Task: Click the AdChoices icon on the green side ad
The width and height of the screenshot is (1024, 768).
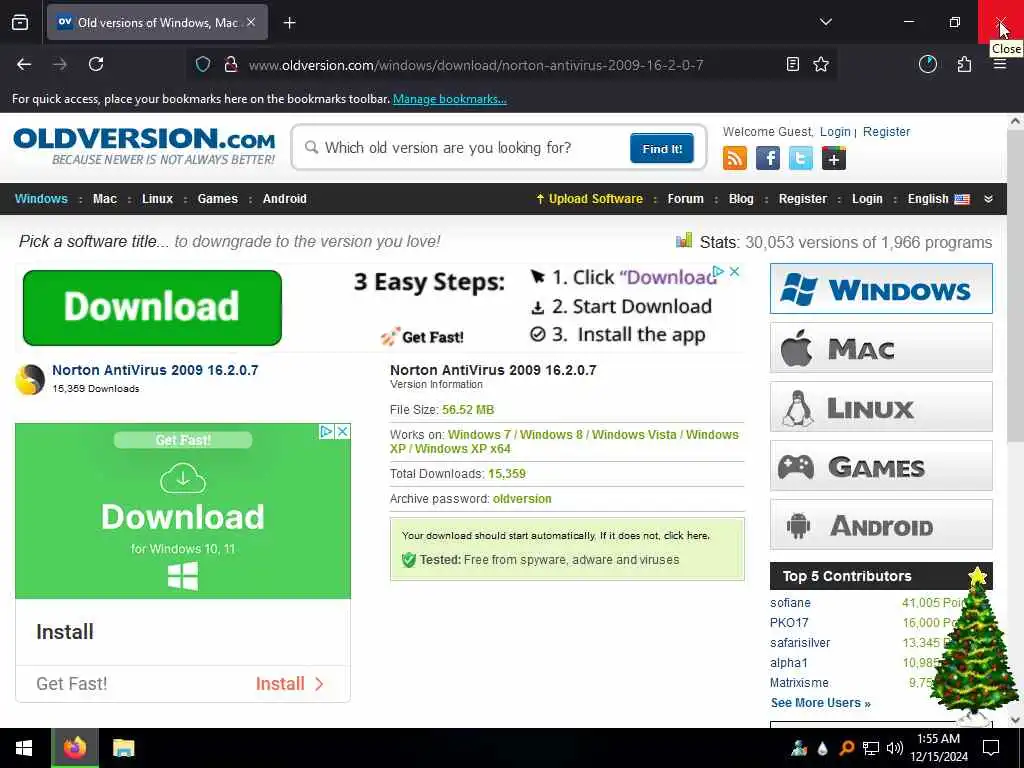Action: 327,432
